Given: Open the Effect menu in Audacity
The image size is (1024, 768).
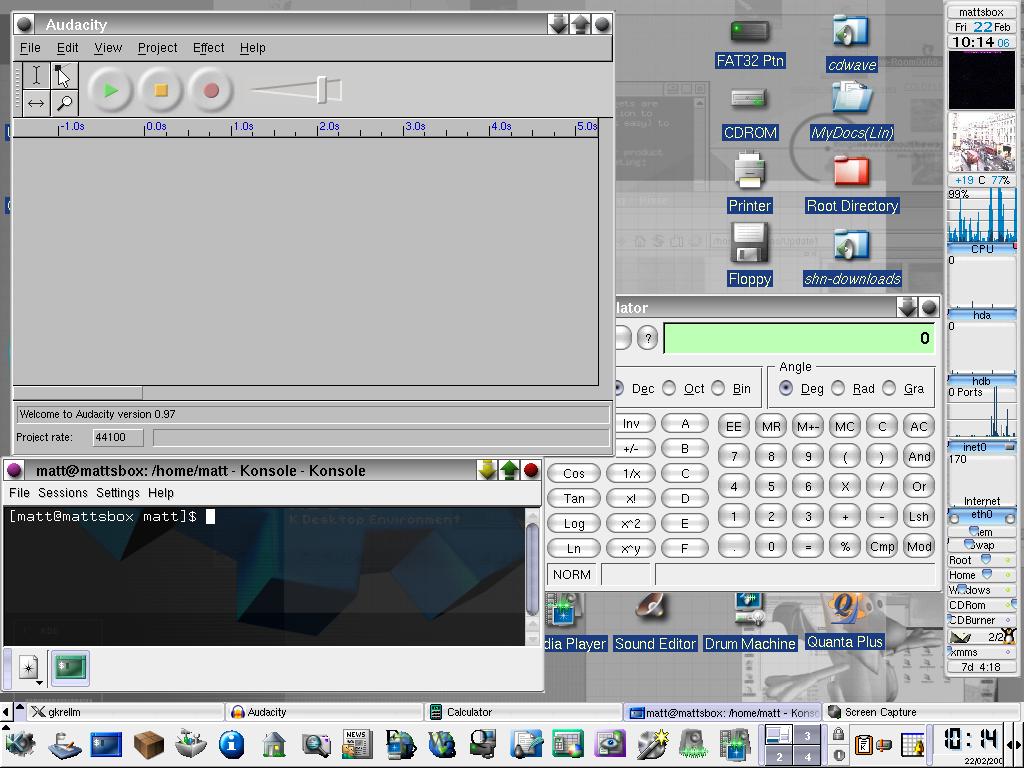Looking at the screenshot, I should (x=208, y=48).
